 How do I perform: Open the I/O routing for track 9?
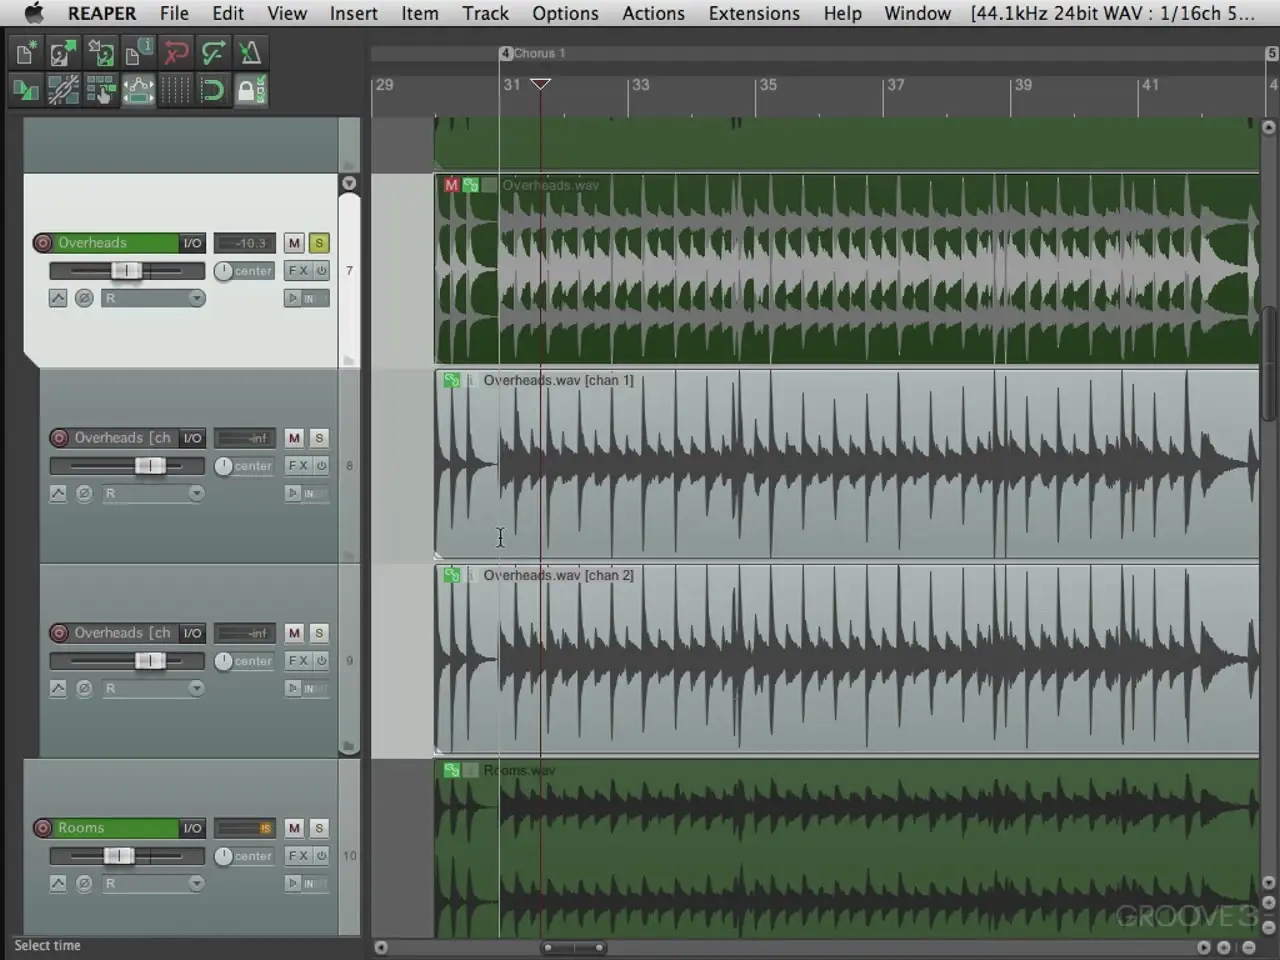coord(192,633)
